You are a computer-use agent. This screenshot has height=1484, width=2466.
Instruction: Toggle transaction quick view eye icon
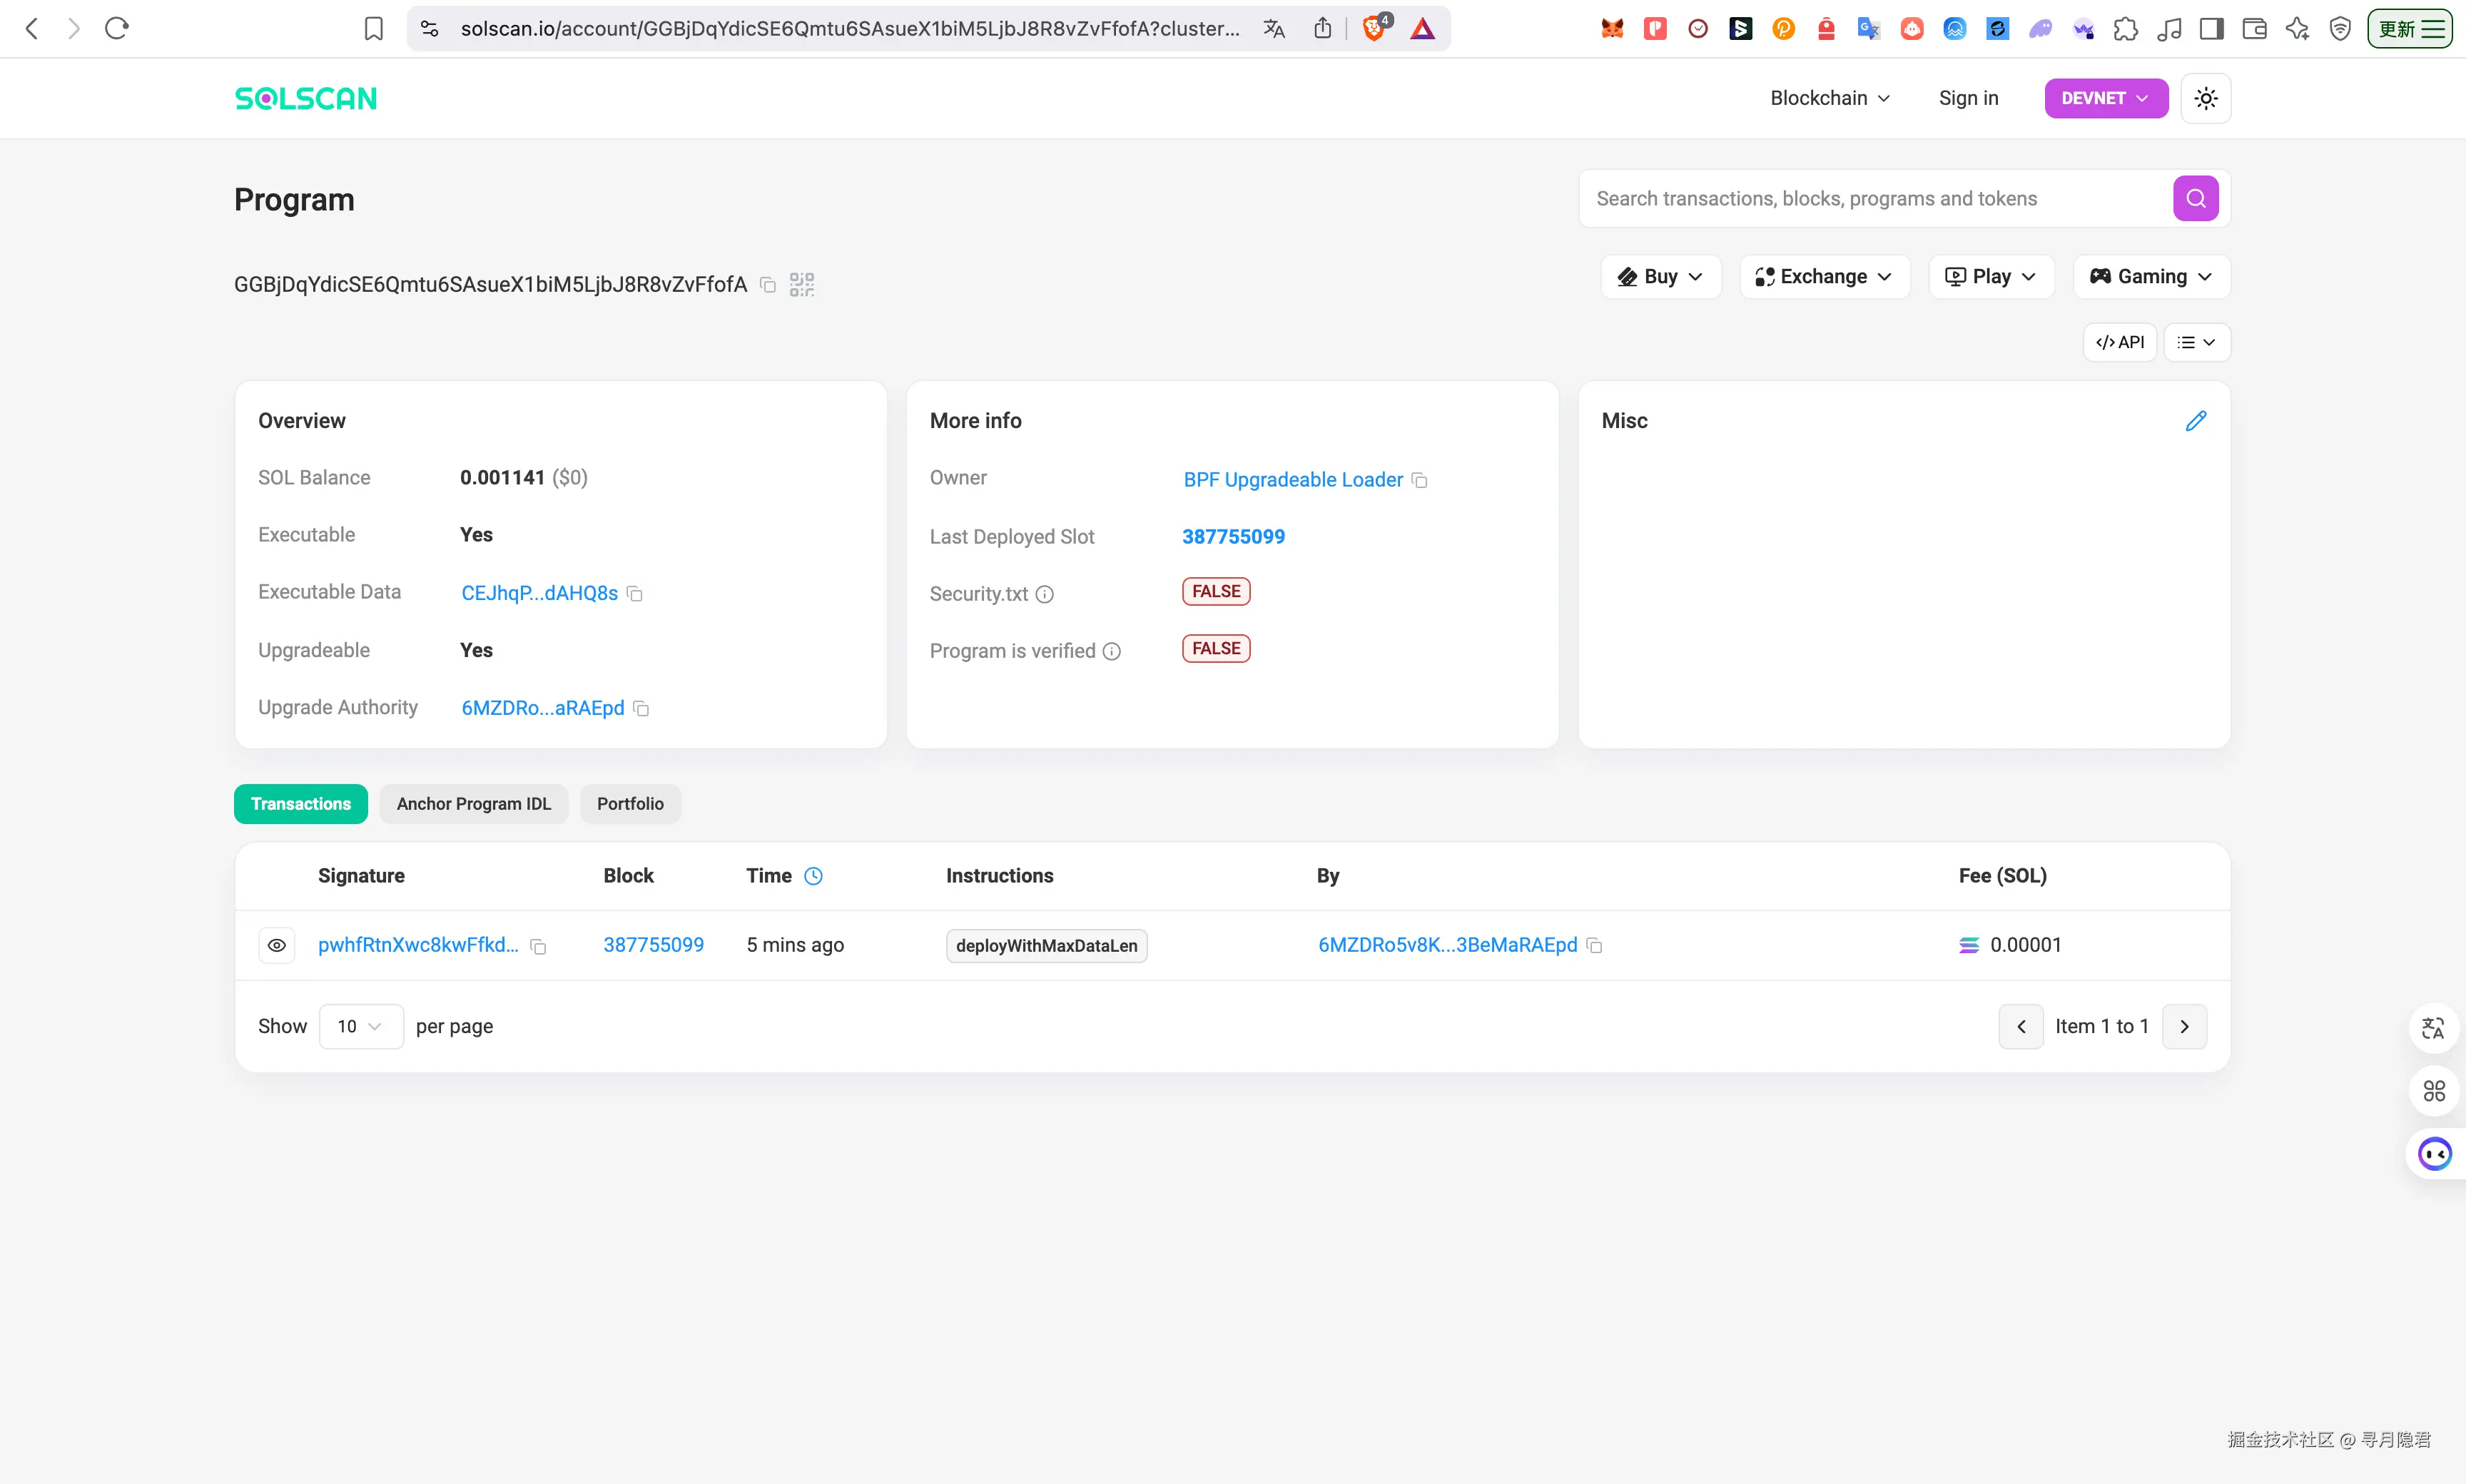click(277, 945)
